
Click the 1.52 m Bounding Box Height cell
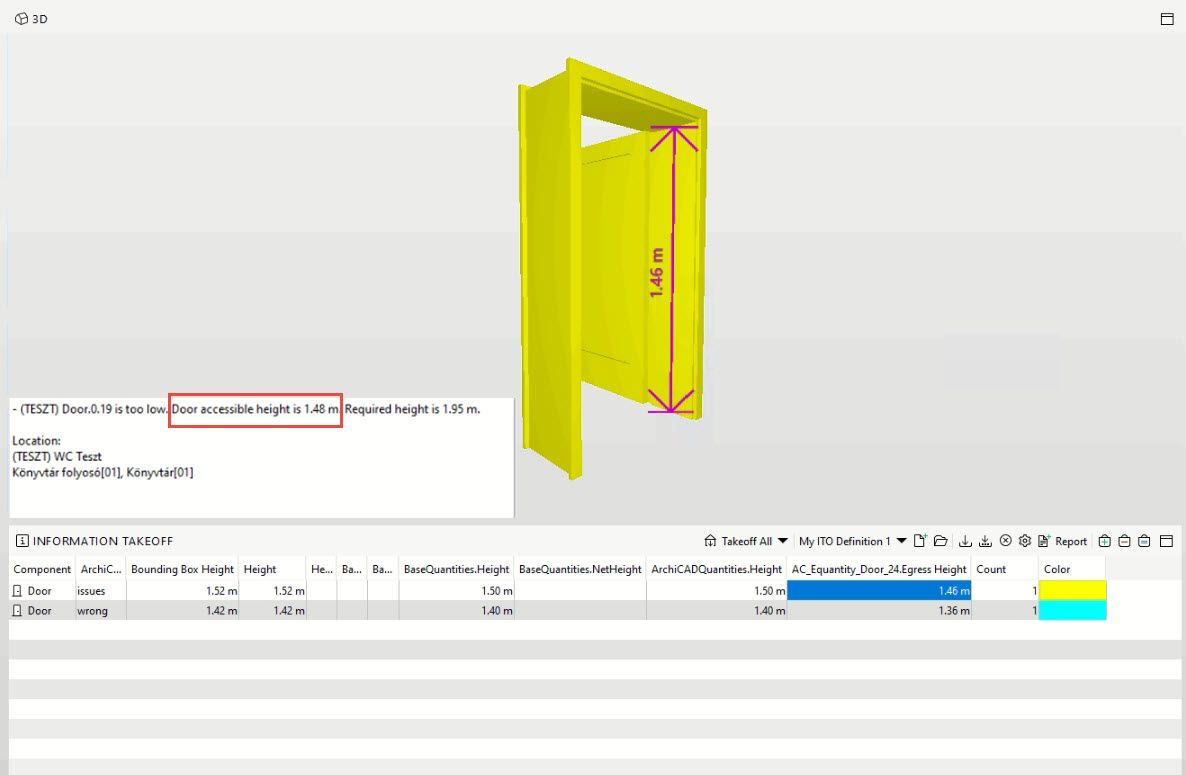[x=182, y=591]
